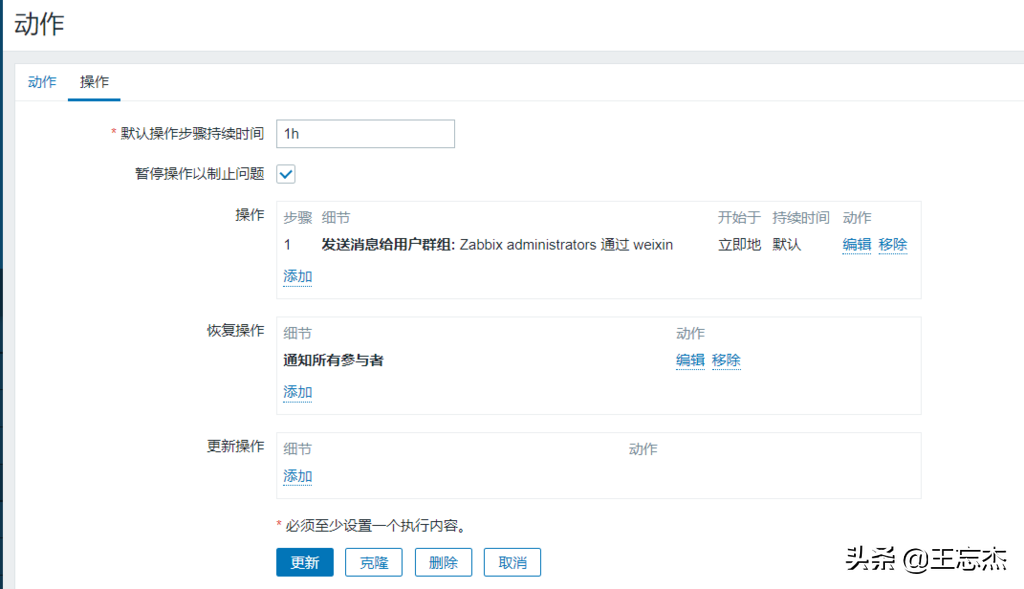Switch to the 动作 tab
Screen dimensions: 1024x589
coord(42,82)
